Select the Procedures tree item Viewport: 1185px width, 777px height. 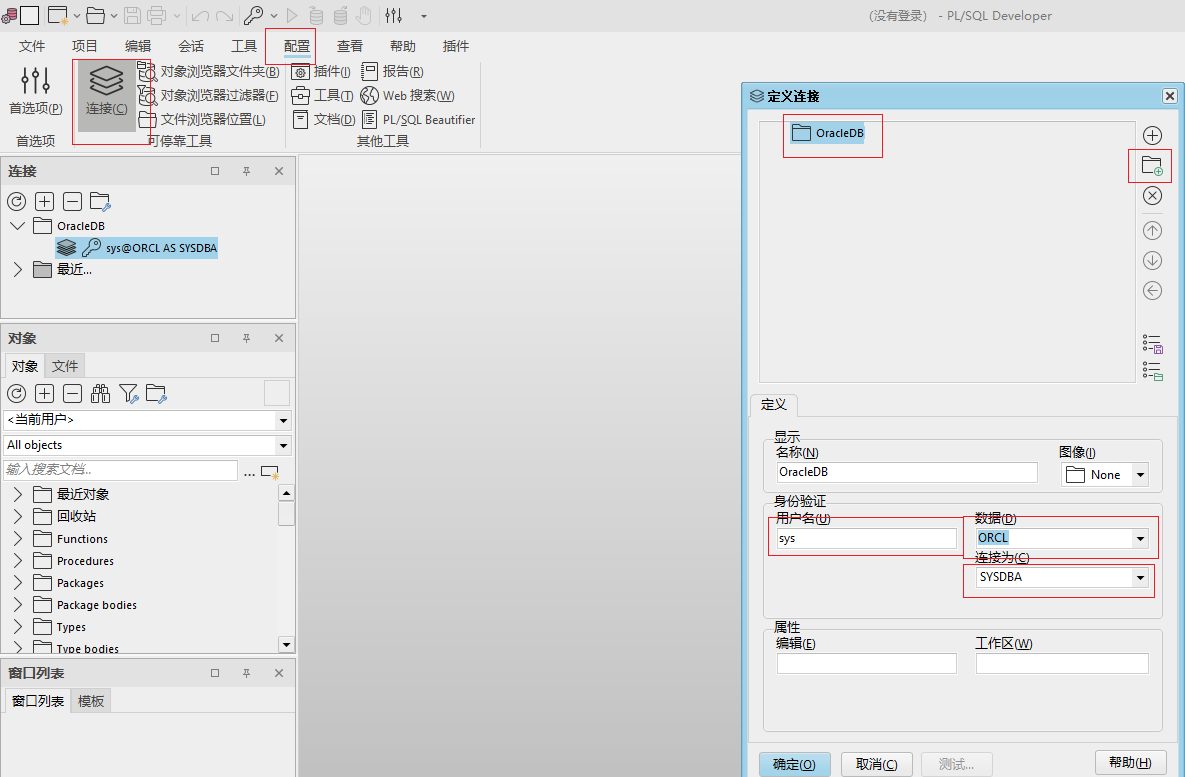[85, 561]
